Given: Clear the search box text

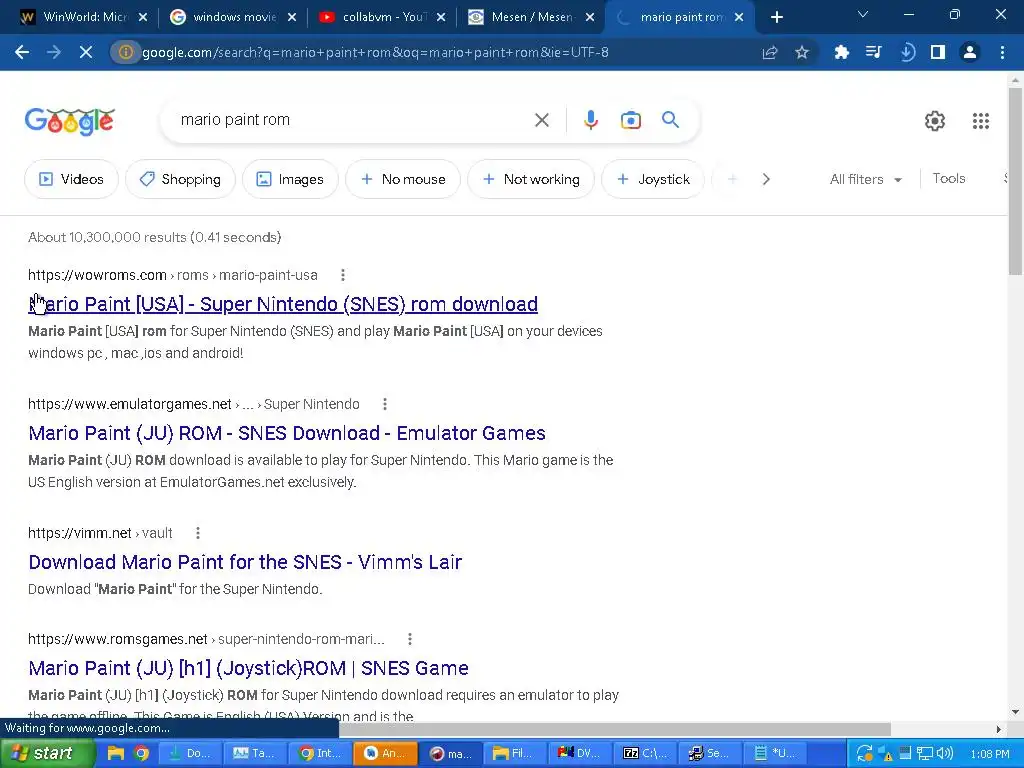Looking at the screenshot, I should 541,120.
